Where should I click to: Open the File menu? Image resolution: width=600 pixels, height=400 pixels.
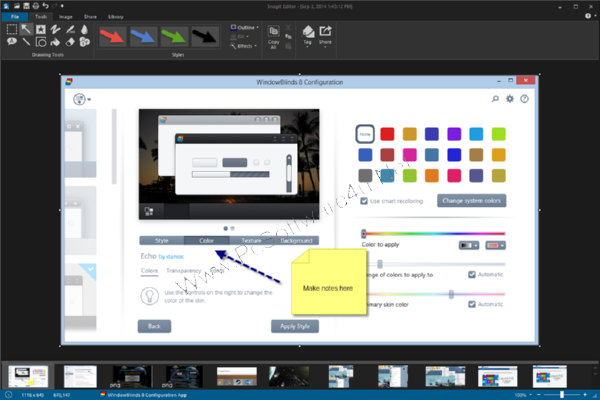(x=15, y=17)
